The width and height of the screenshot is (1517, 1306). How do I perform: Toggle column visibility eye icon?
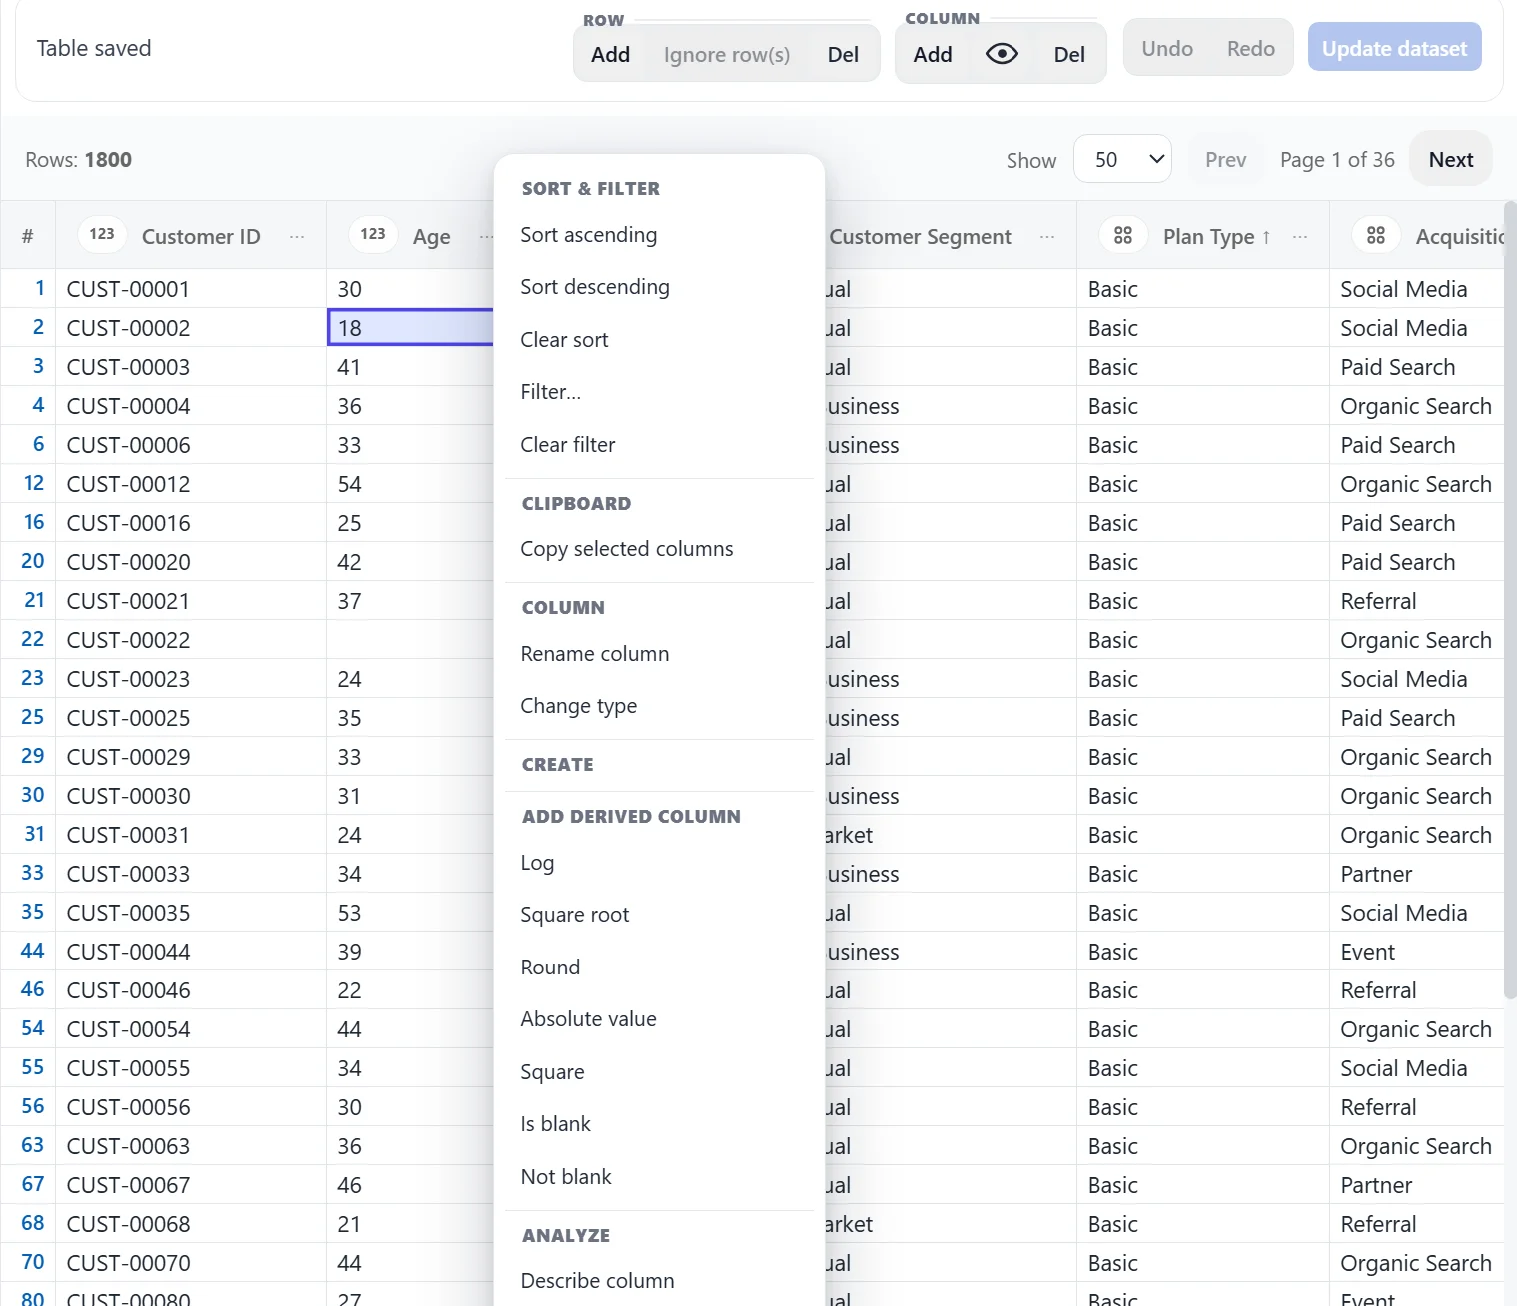(1001, 54)
